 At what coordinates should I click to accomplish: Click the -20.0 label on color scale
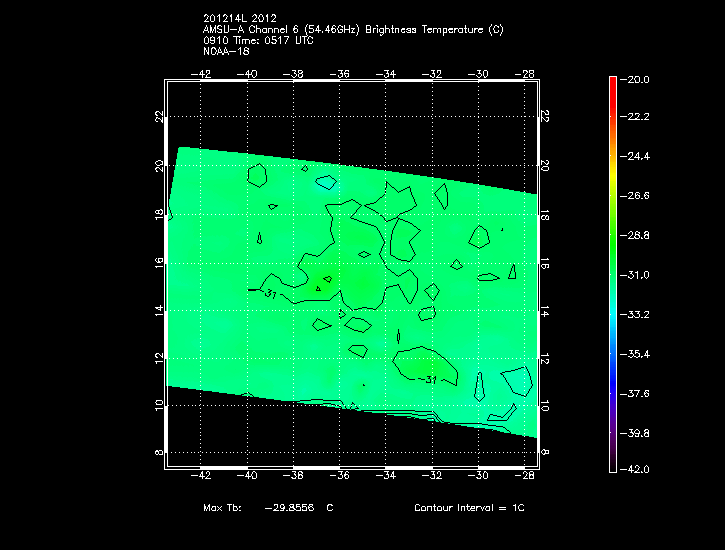click(638, 79)
